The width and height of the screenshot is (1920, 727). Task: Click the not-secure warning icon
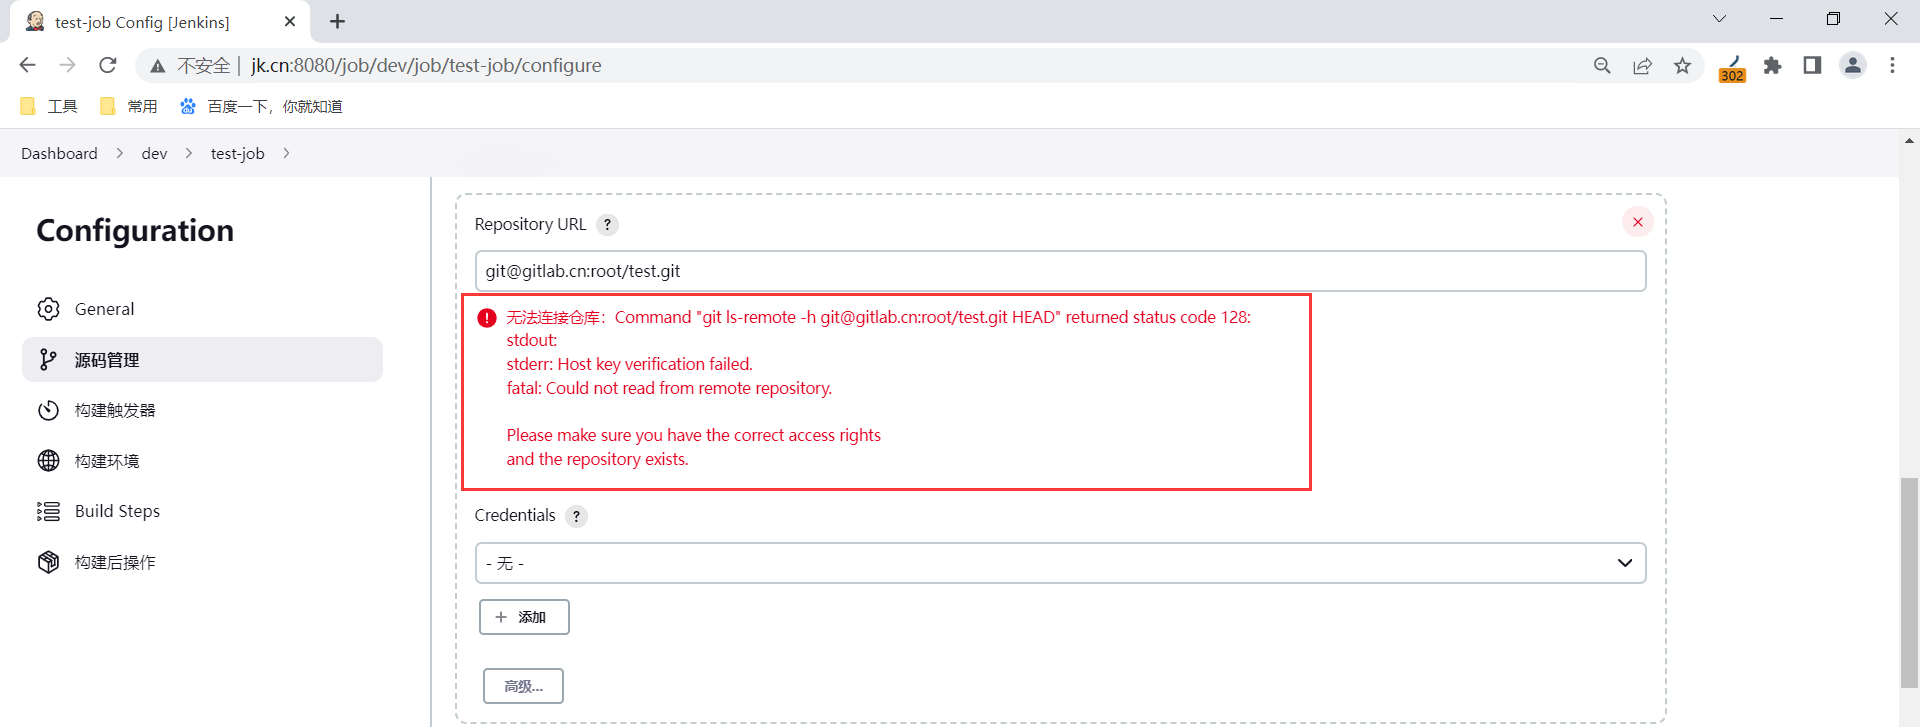(x=157, y=66)
